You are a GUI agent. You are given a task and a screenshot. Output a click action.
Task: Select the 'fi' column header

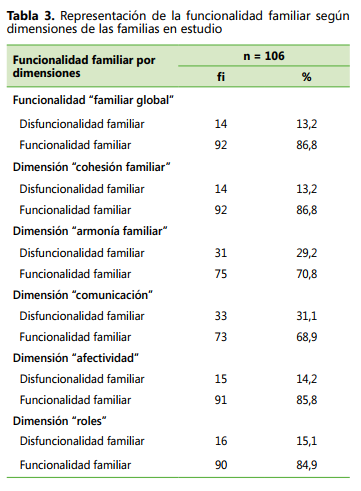(x=221, y=77)
